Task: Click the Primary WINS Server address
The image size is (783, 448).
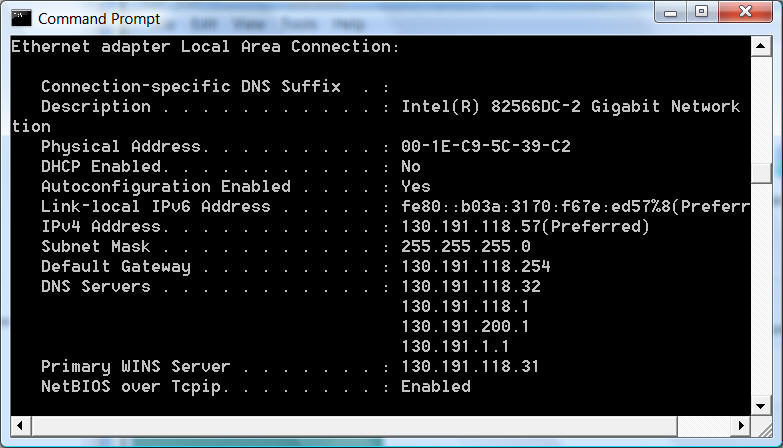Action: 470,366
